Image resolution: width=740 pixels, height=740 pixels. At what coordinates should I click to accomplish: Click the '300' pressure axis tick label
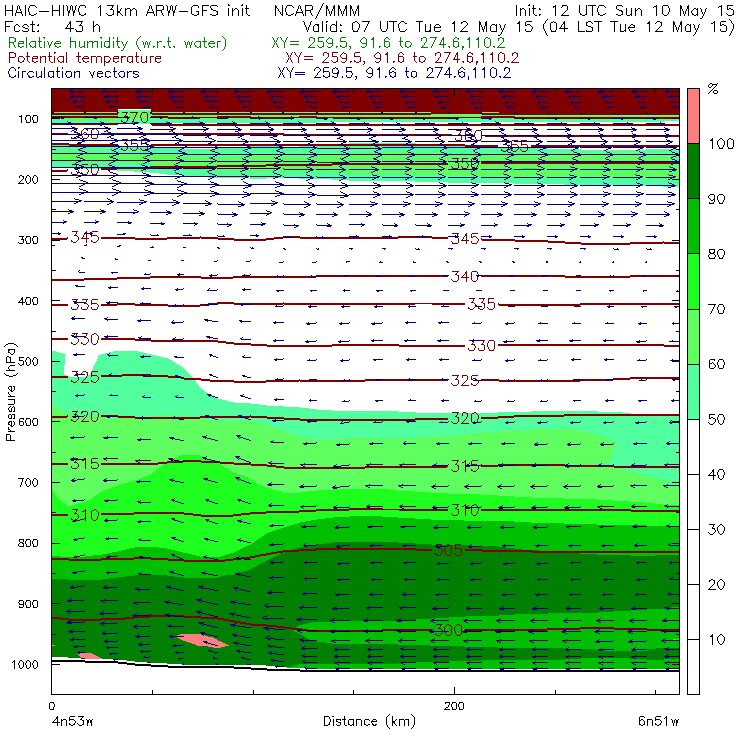tap(28, 240)
